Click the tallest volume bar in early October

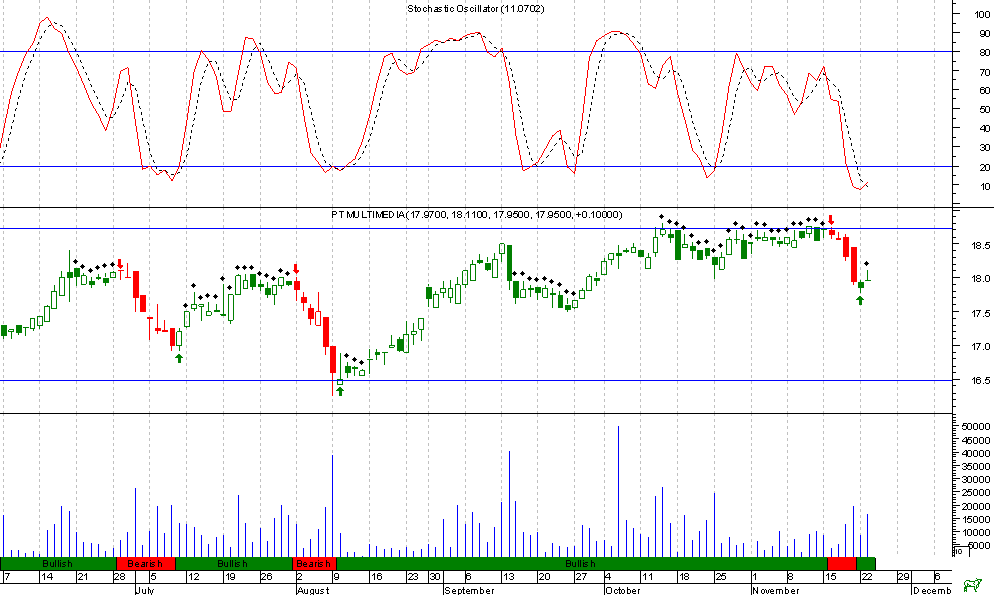click(619, 491)
